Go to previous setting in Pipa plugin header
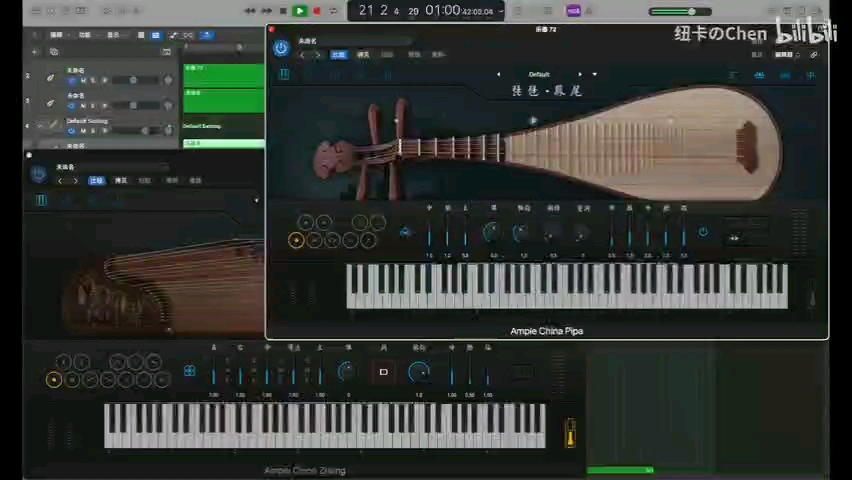This screenshot has height=480, width=852. pyautogui.click(x=302, y=55)
